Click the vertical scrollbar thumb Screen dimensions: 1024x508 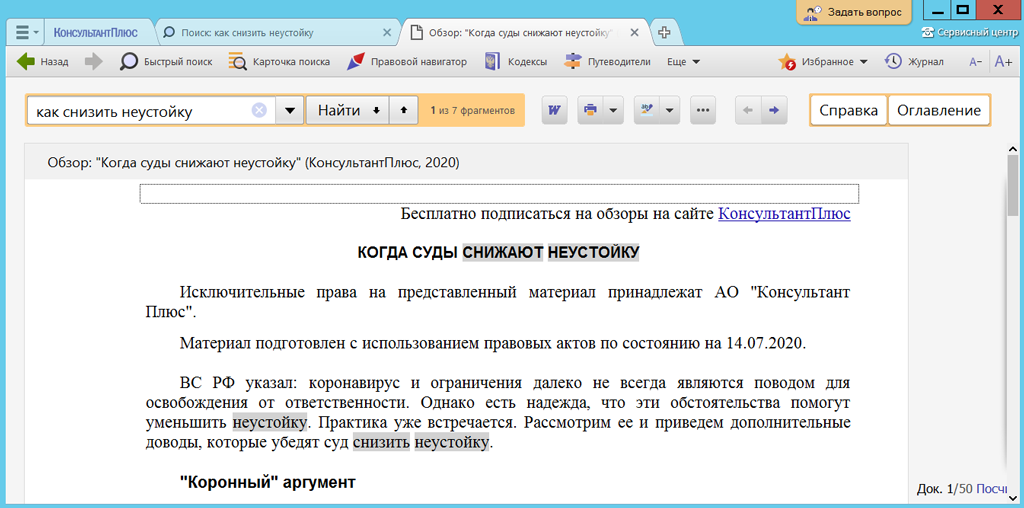1012,185
